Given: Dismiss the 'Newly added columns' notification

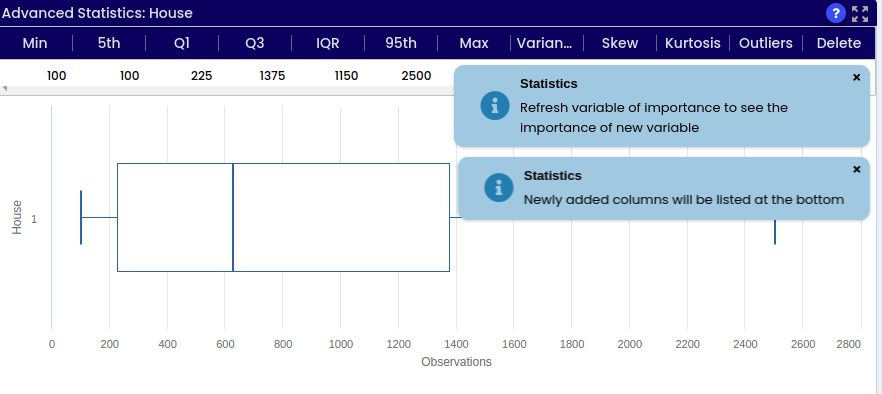Looking at the screenshot, I should pyautogui.click(x=857, y=169).
